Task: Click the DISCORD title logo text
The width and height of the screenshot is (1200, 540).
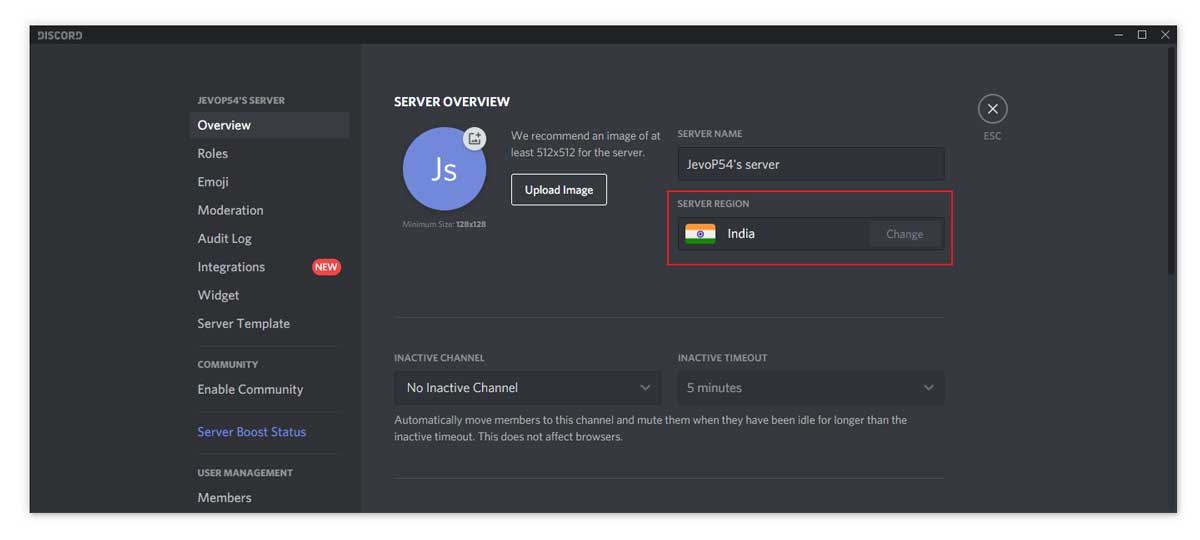Action: [x=60, y=35]
